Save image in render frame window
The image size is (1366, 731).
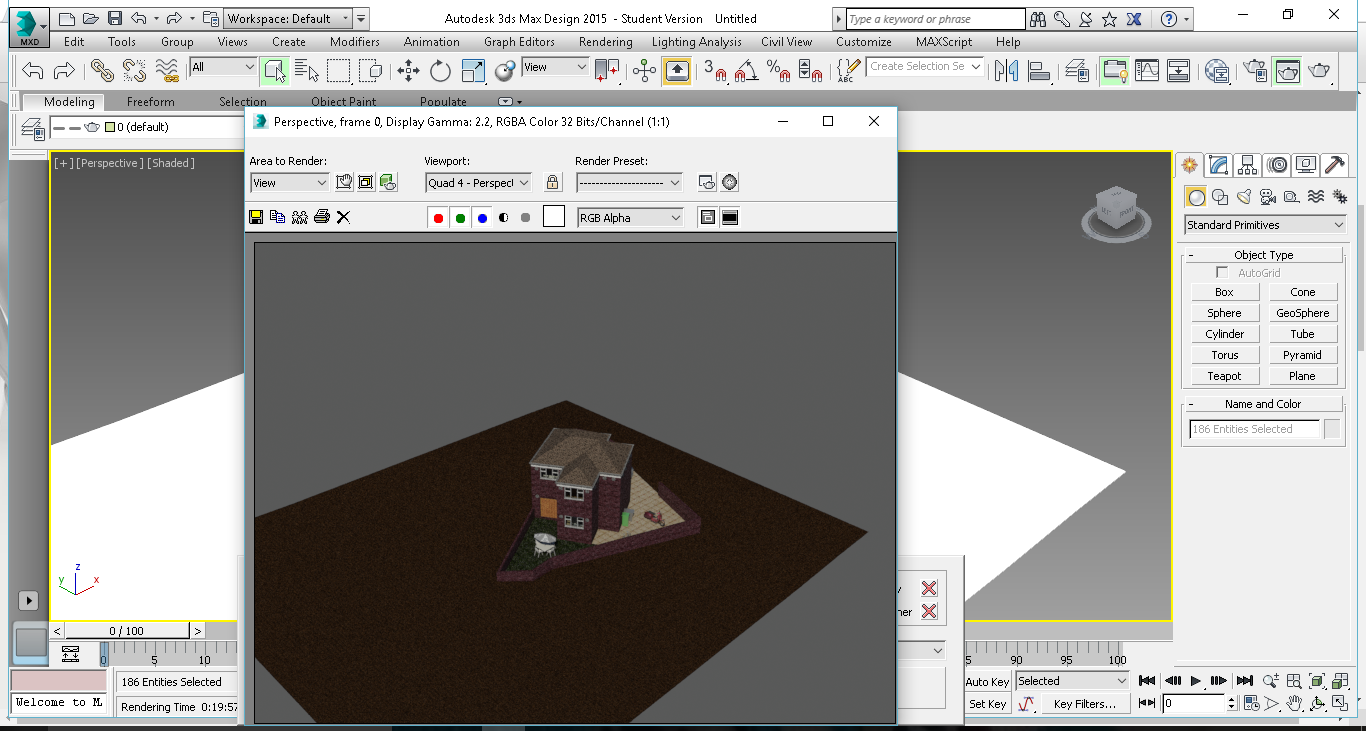point(256,217)
